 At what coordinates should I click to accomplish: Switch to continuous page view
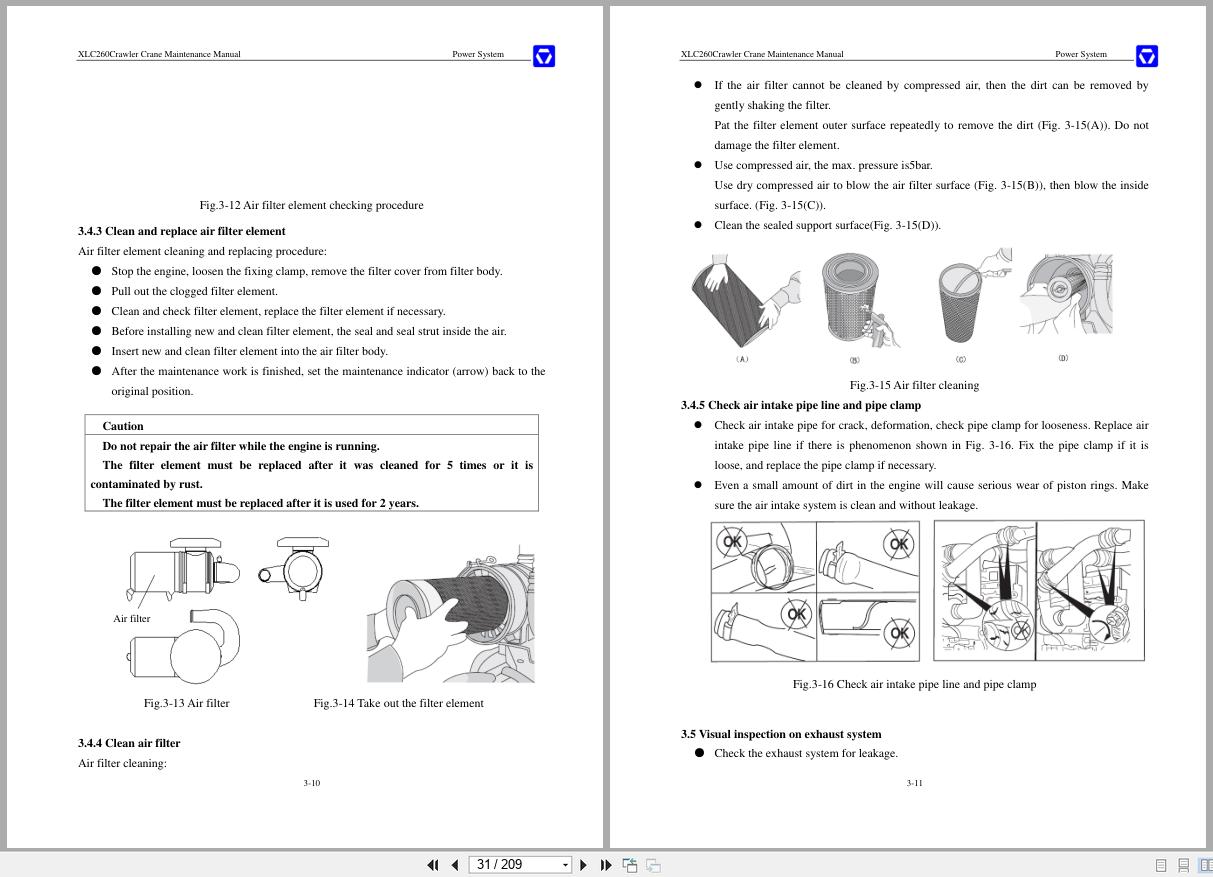coord(1183,866)
